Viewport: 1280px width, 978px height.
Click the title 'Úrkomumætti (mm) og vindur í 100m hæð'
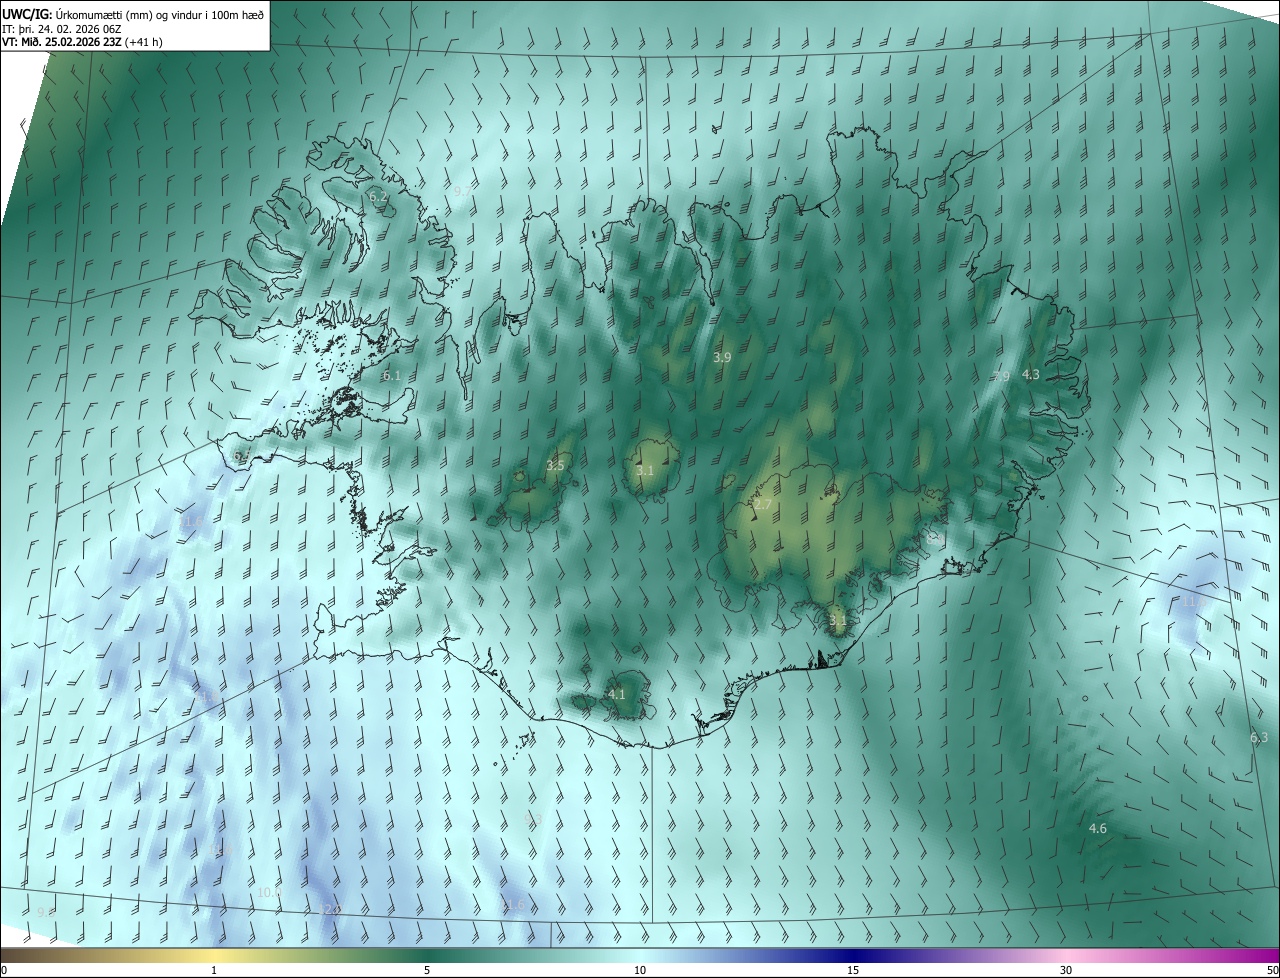tap(159, 13)
